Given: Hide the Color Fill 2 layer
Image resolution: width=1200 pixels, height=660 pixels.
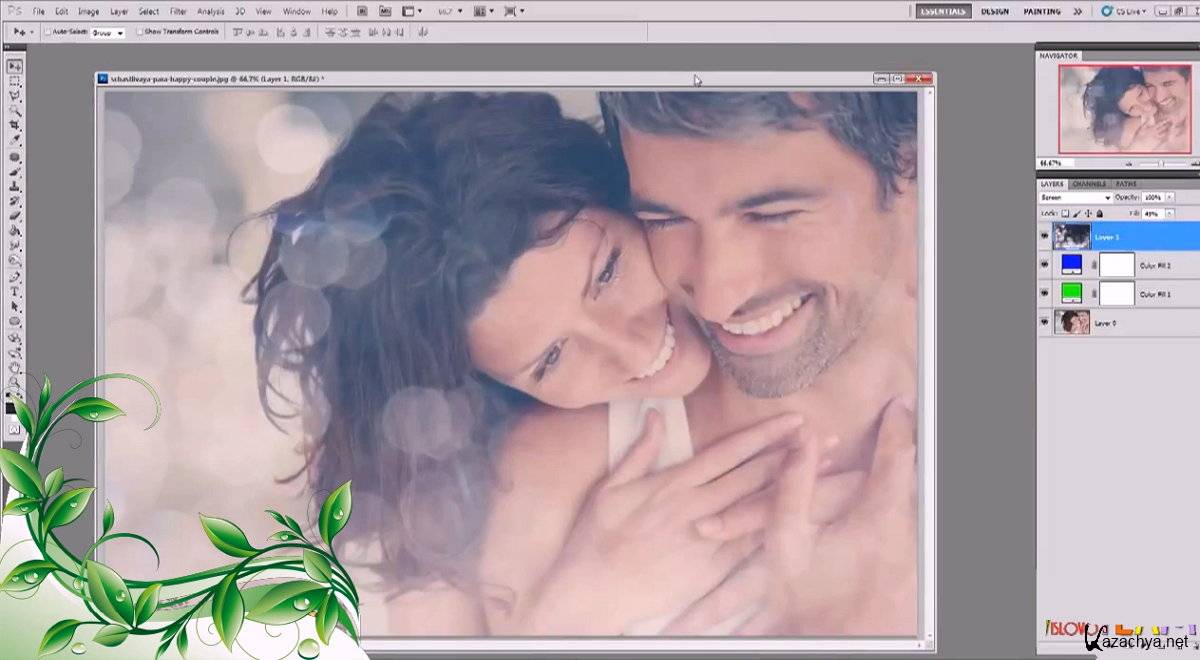Looking at the screenshot, I should (x=1045, y=265).
